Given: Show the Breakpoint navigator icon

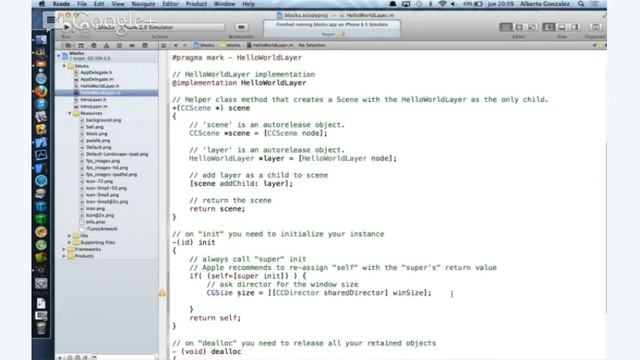Looking at the screenshot, I should tap(132, 45).
